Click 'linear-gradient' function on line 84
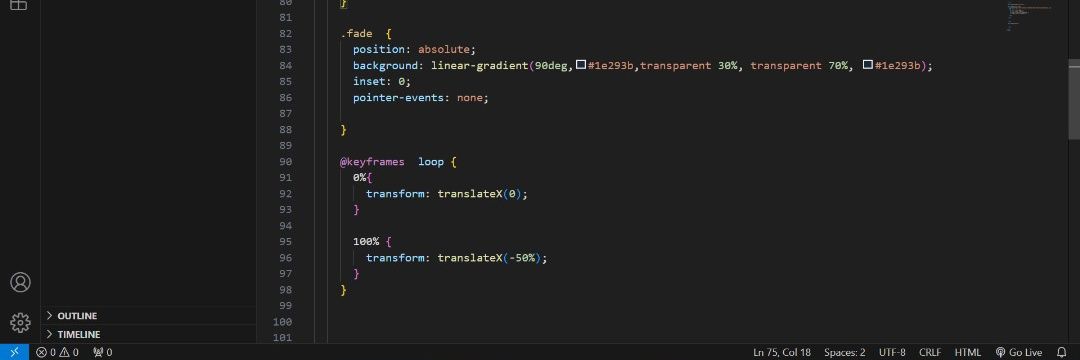Image resolution: width=1080 pixels, height=360 pixels. tap(479, 65)
